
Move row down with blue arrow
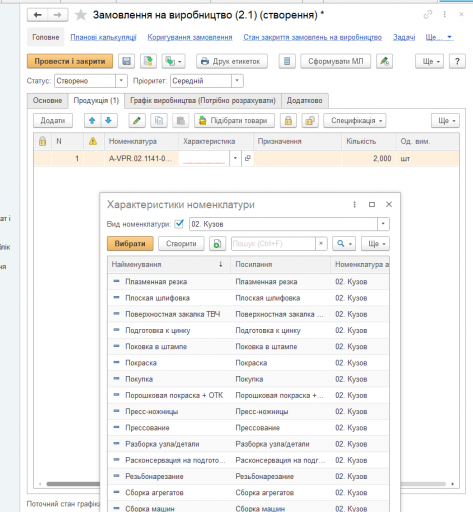pyautogui.click(x=109, y=121)
